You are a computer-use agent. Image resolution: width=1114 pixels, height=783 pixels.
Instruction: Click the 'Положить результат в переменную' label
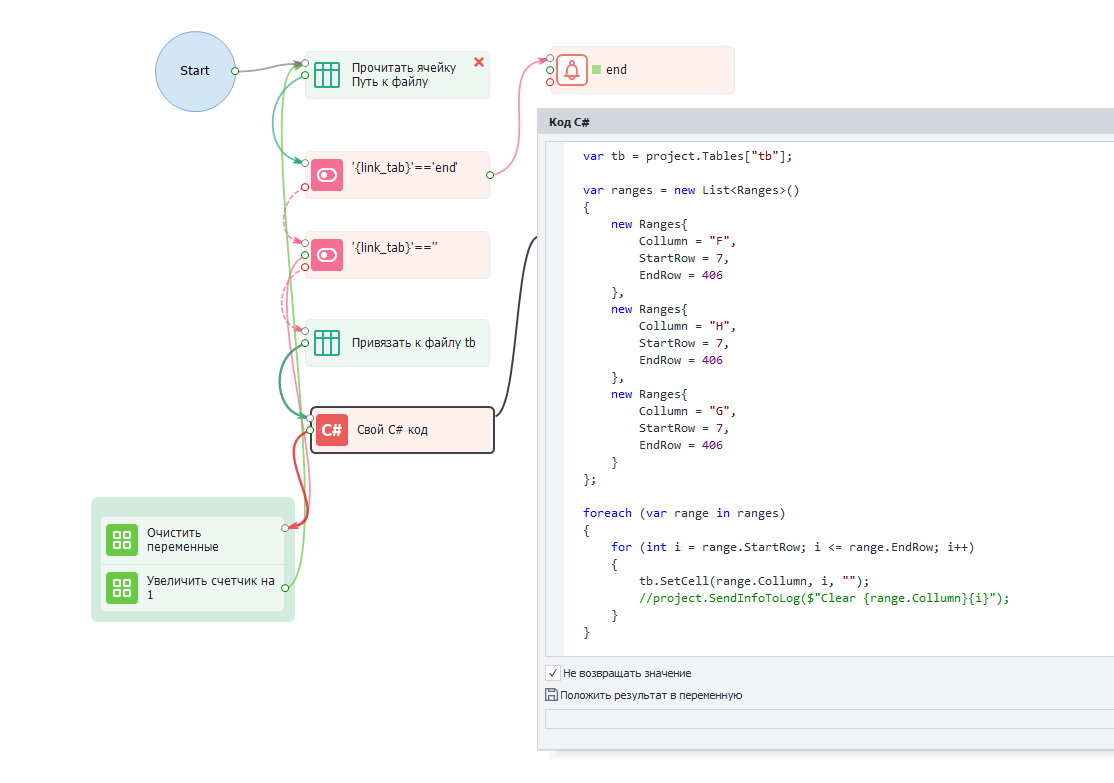651,695
